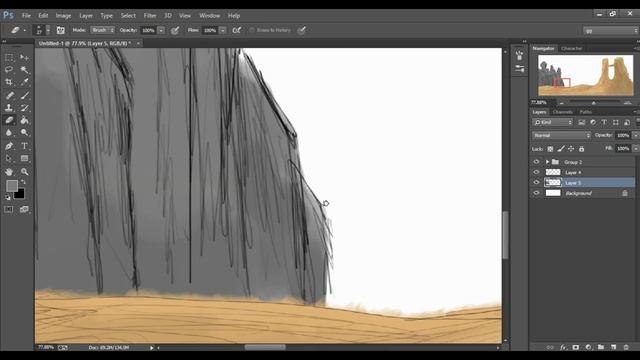Viewport: 640px width, 360px height.
Task: Select the Dodge tool
Action: [24, 133]
